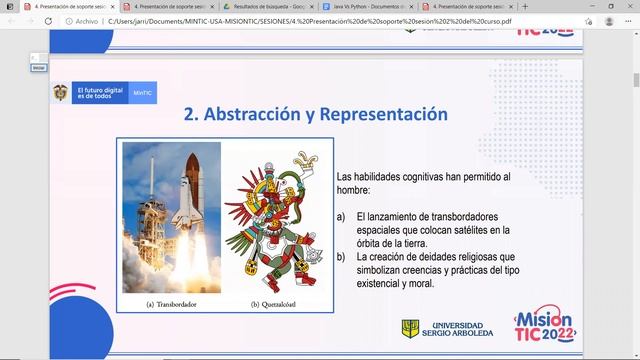Click El futuro digital es de todos banner

tap(100, 93)
